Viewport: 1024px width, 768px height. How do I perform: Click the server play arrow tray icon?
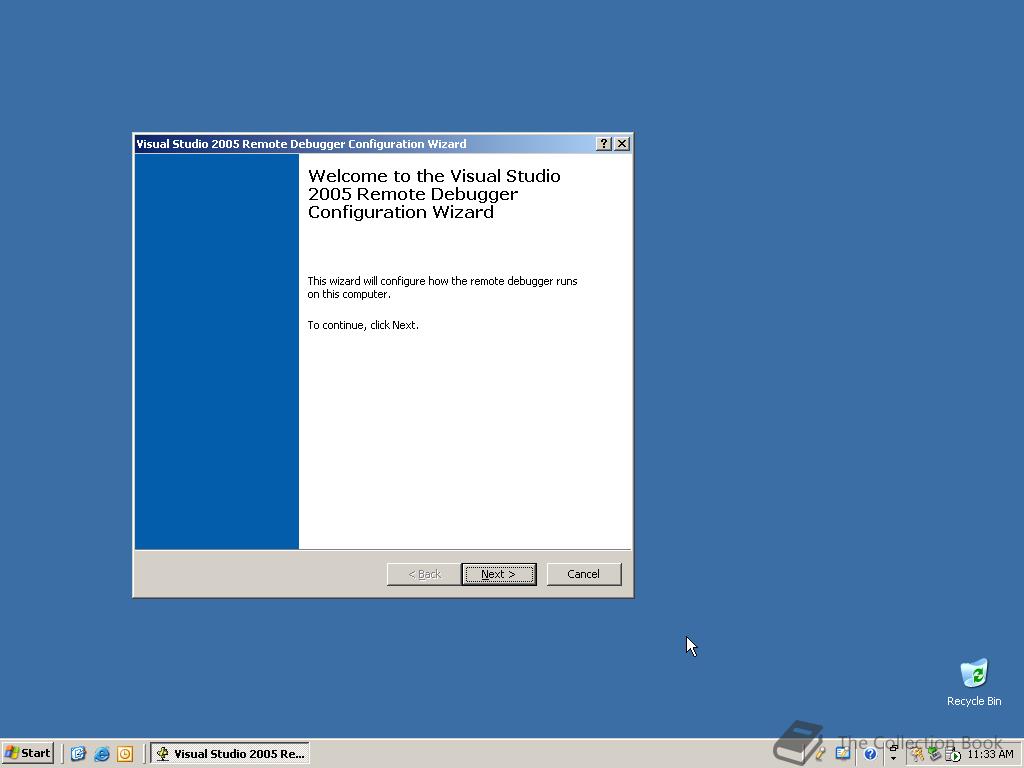pos(953,755)
